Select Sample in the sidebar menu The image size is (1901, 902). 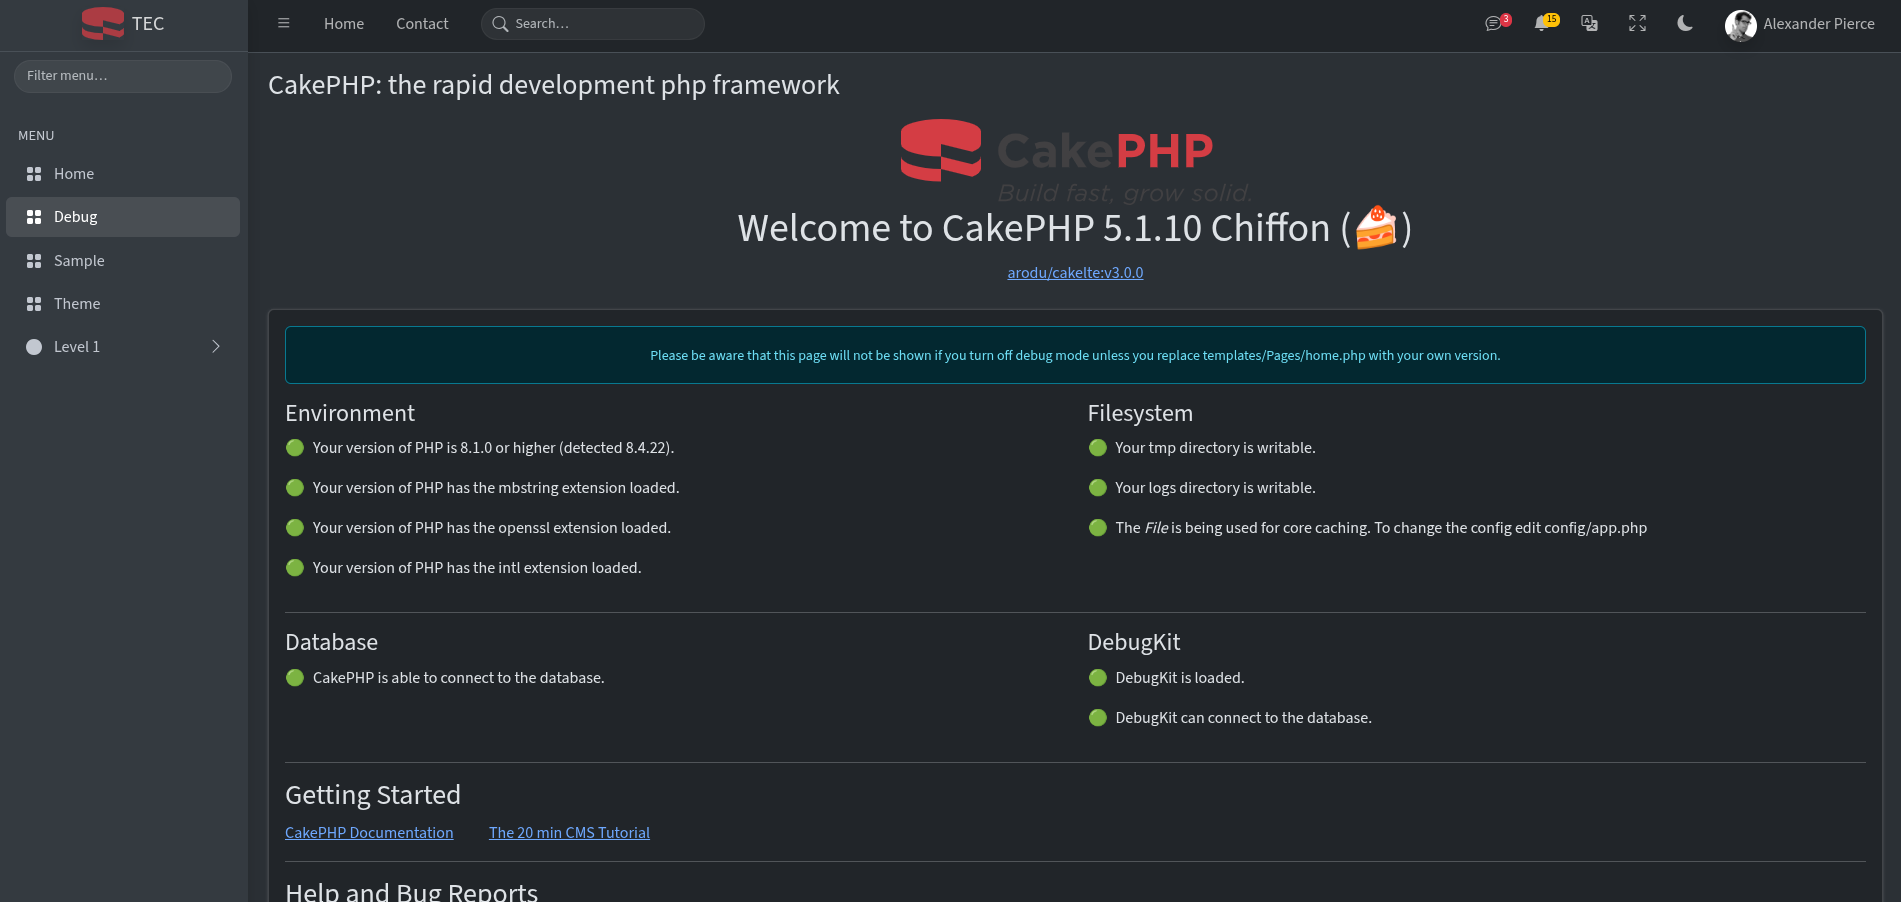coord(123,261)
